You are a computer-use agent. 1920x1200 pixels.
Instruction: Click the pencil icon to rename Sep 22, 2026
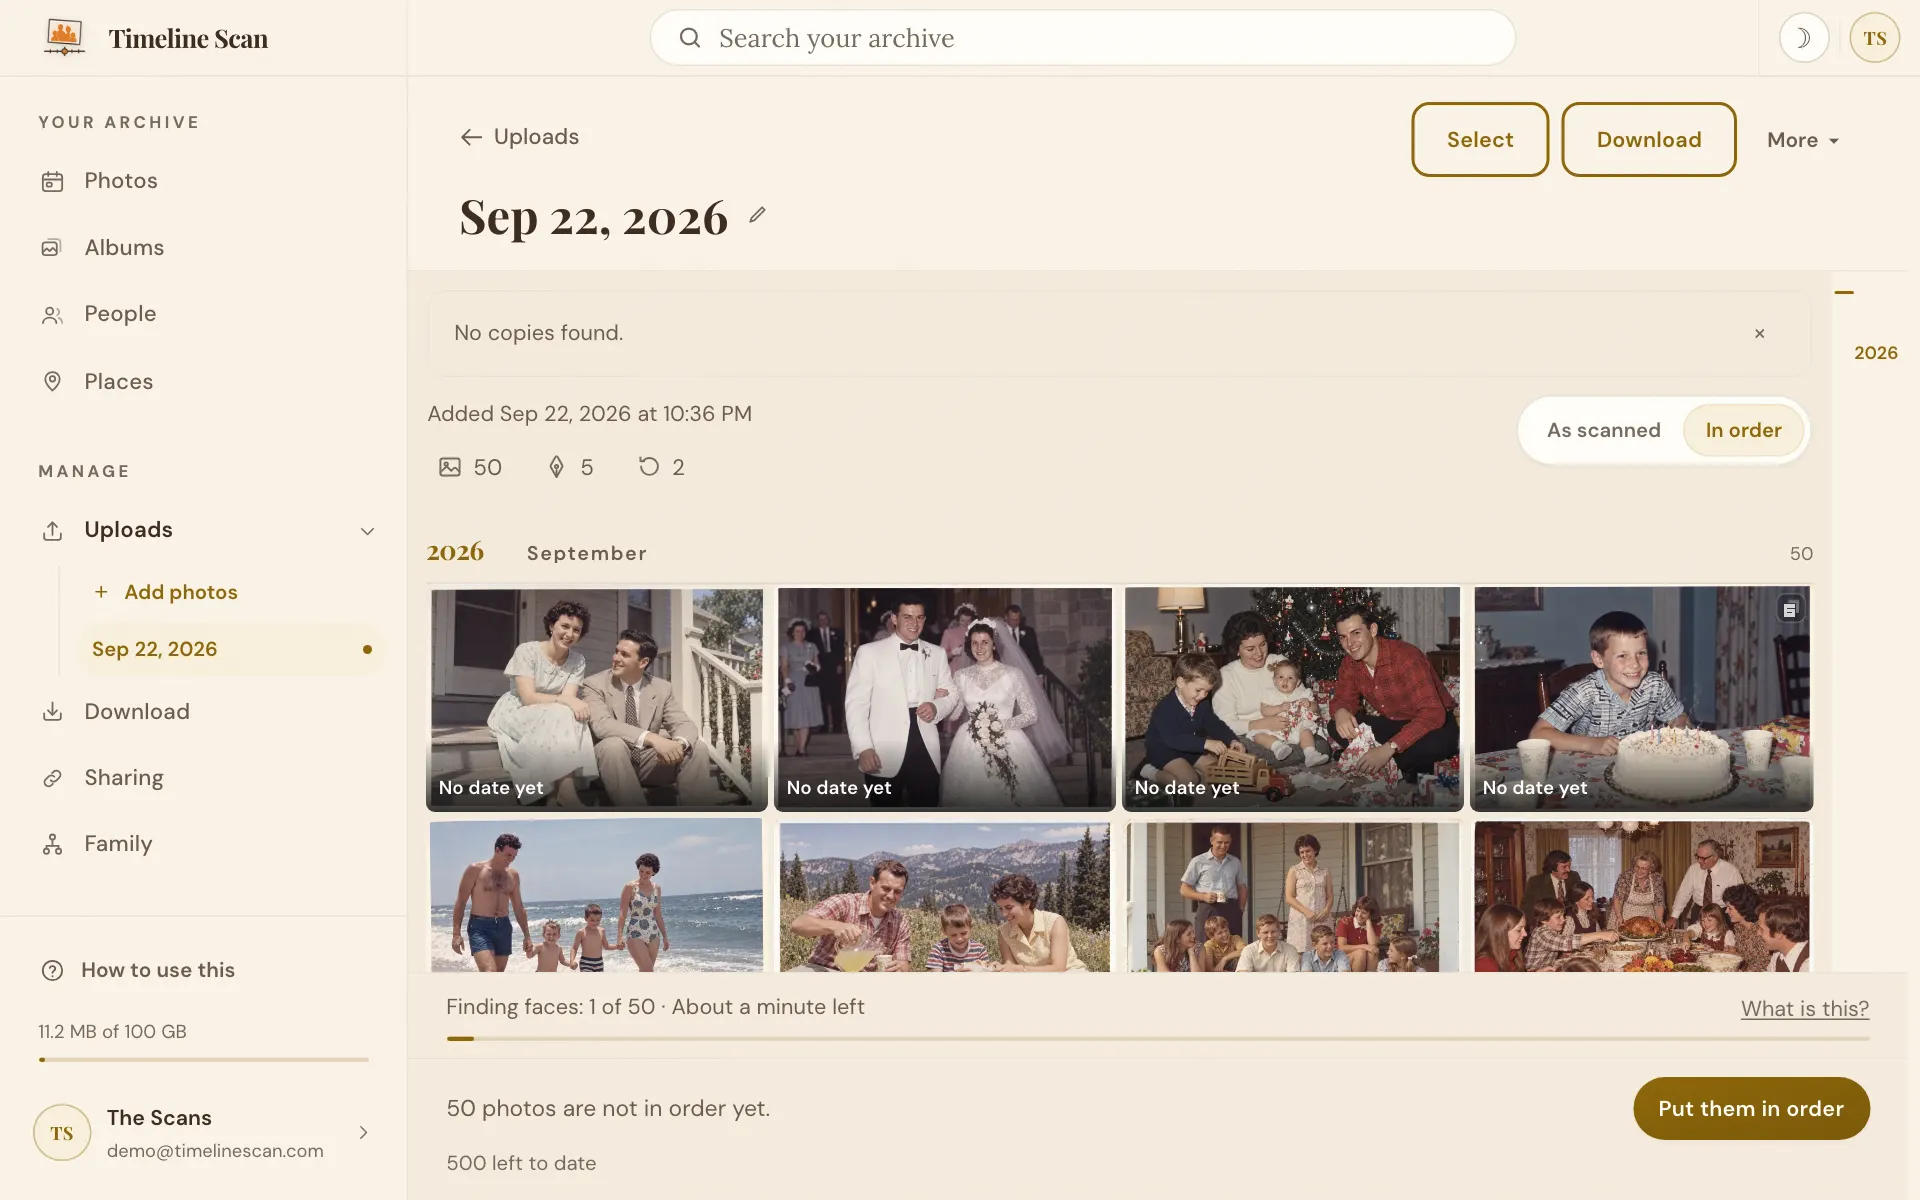tap(758, 215)
